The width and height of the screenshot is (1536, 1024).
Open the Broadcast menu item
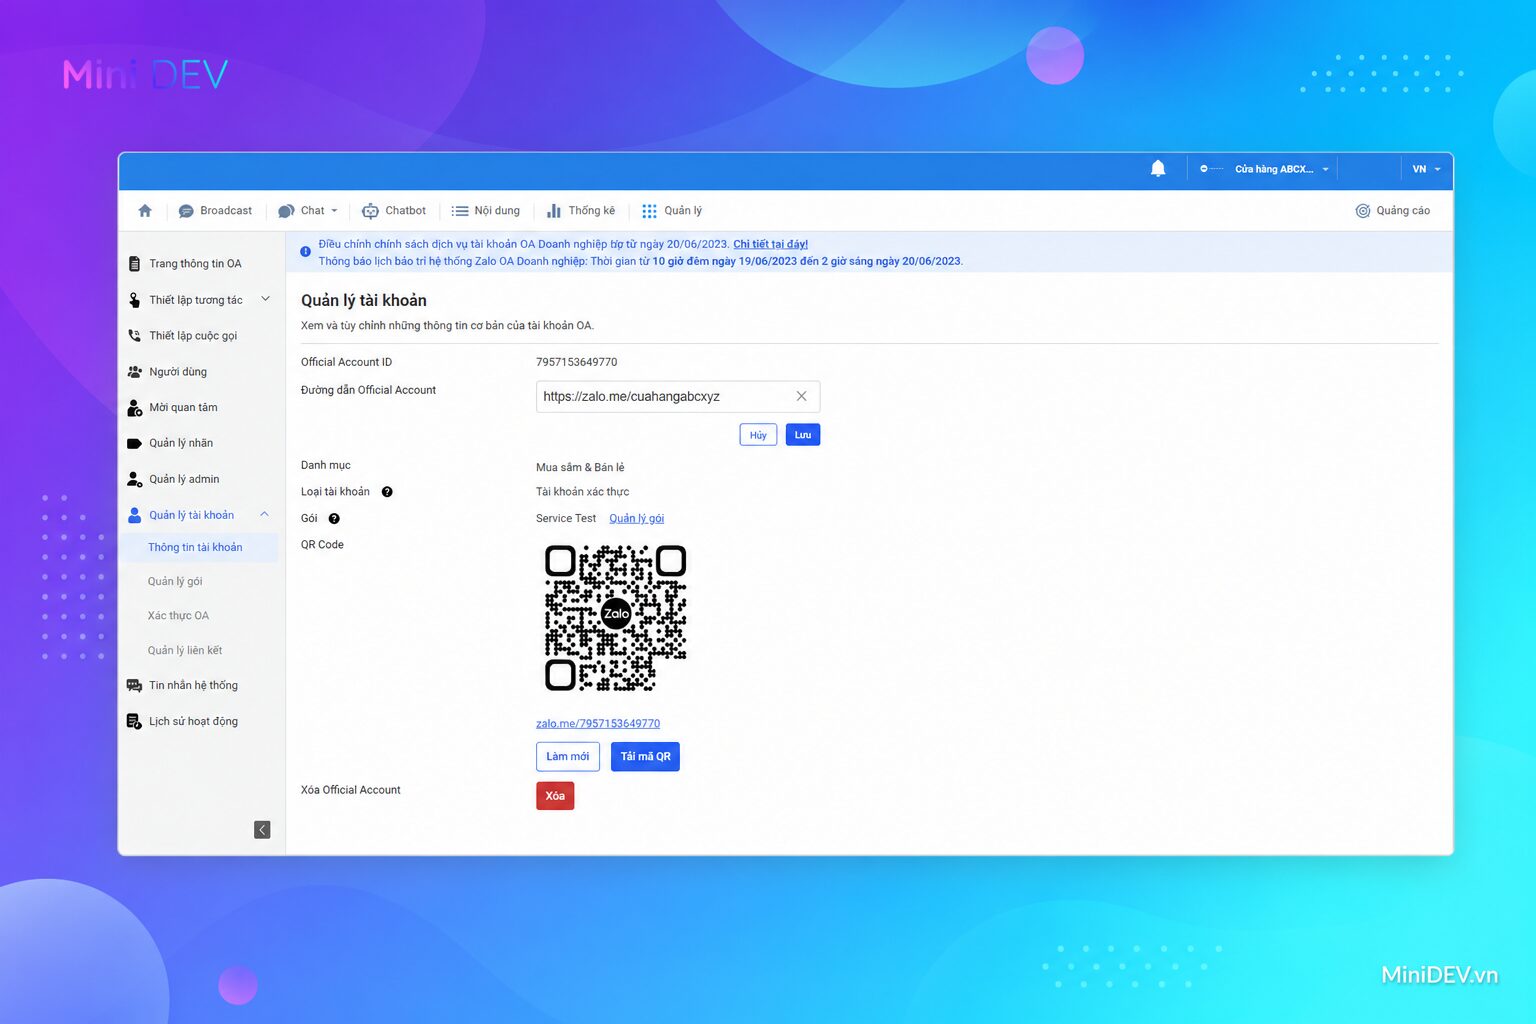215,211
